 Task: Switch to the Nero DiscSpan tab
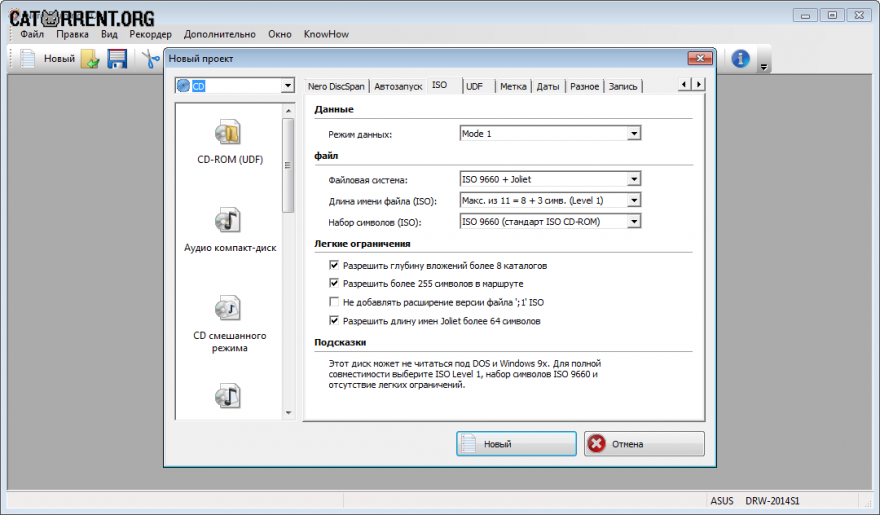click(336, 86)
